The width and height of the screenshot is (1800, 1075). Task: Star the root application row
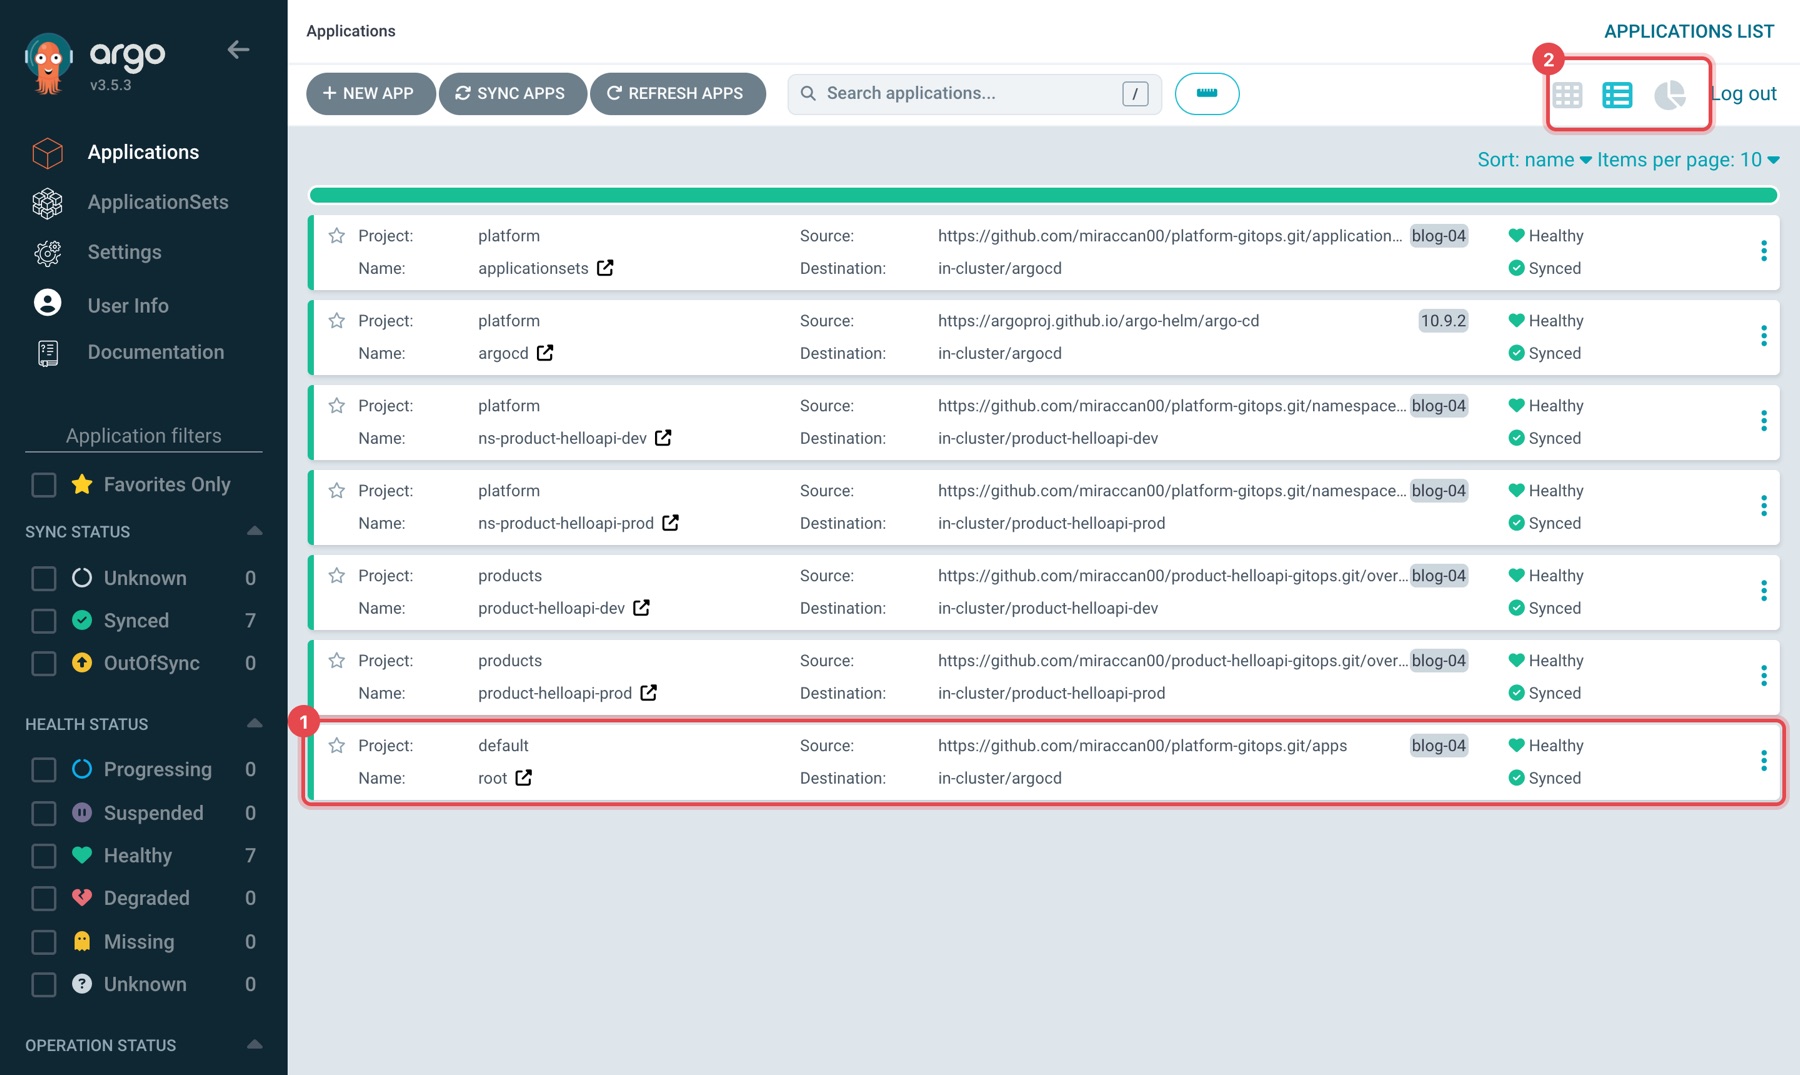[337, 746]
